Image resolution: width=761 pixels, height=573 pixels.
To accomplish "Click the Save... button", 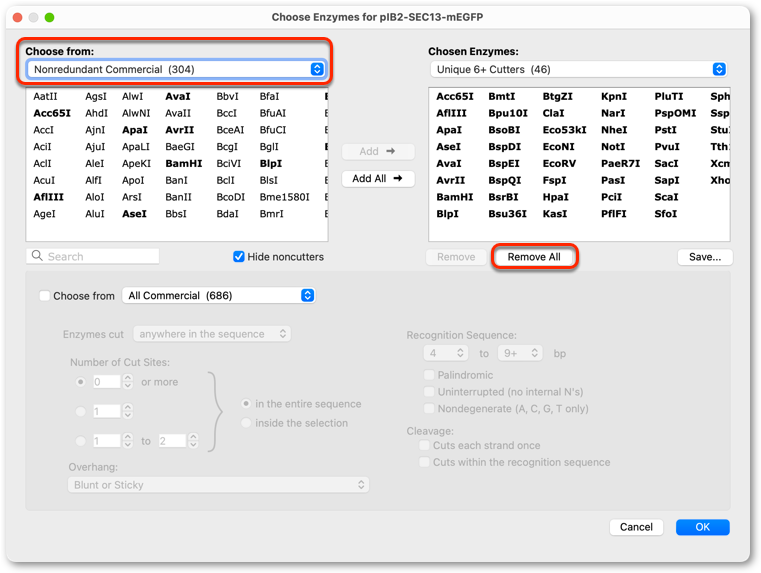I will (705, 257).
